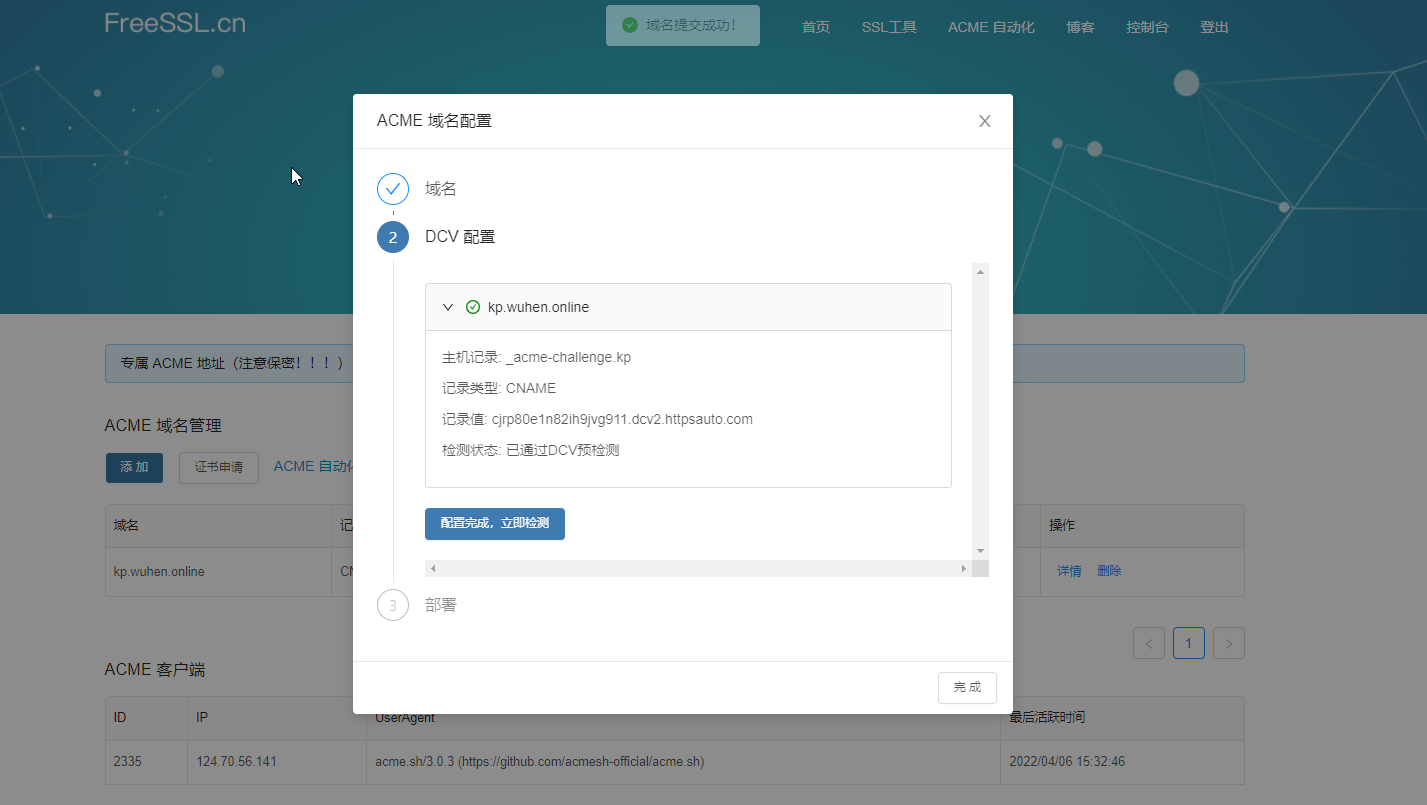Screen dimensions: 1427x805
Task: Close the ACME 域名配置 dialog
Action: tap(984, 121)
